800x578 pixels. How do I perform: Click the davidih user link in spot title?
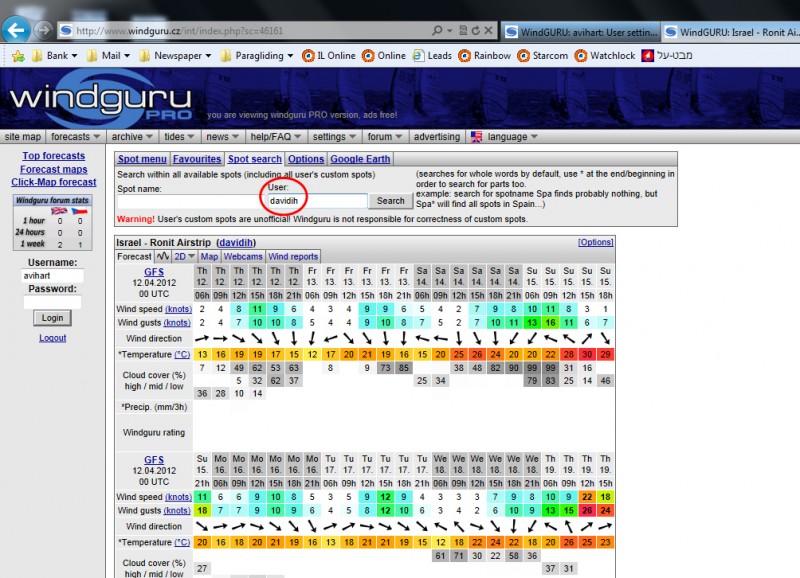point(236,242)
